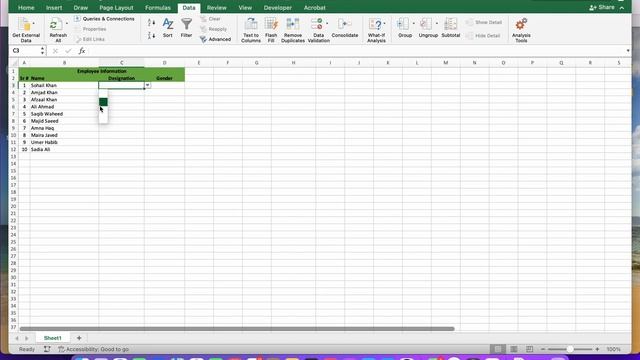Click Show Detail
The height and width of the screenshot is (360, 640).
[484, 22]
